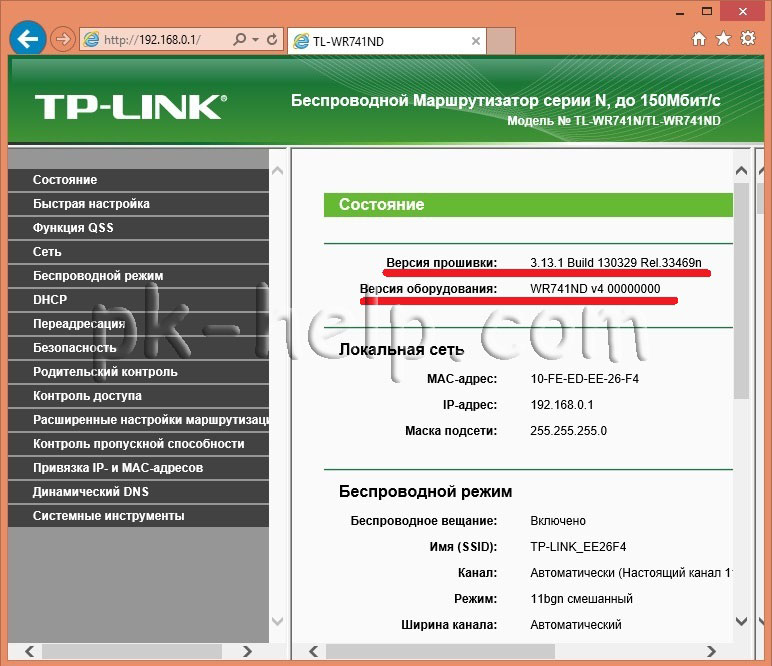Click main panel horizontal scroll right arrow
The height and width of the screenshot is (666, 772).
[711, 651]
